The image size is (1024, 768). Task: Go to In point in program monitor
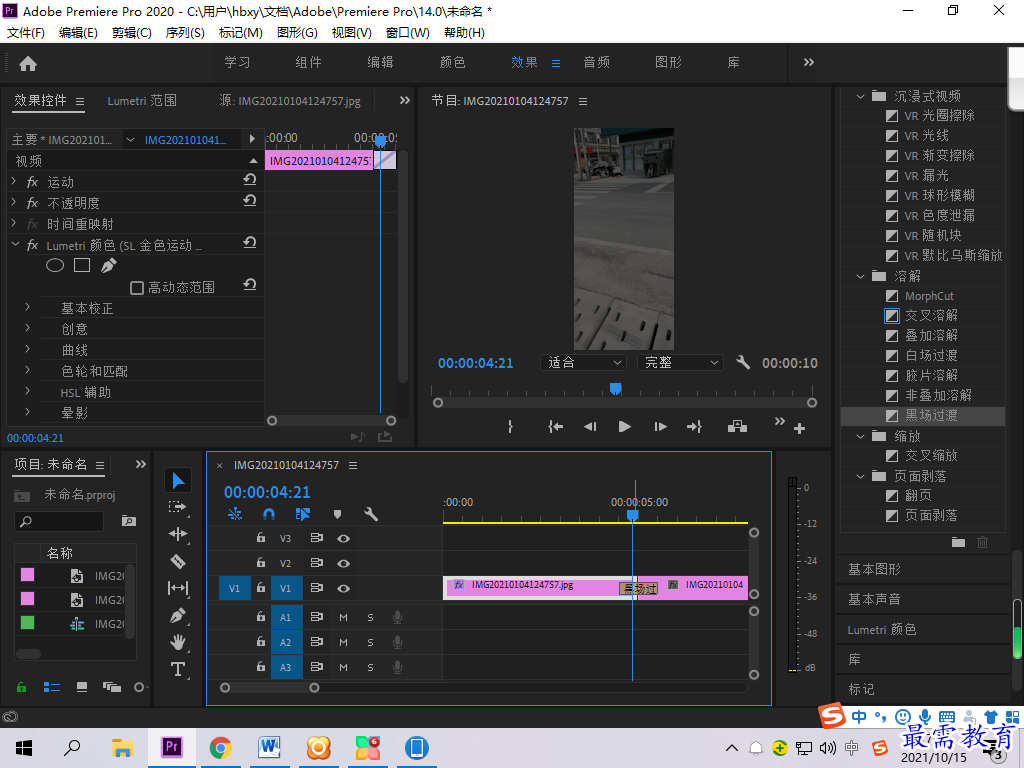[x=555, y=426]
